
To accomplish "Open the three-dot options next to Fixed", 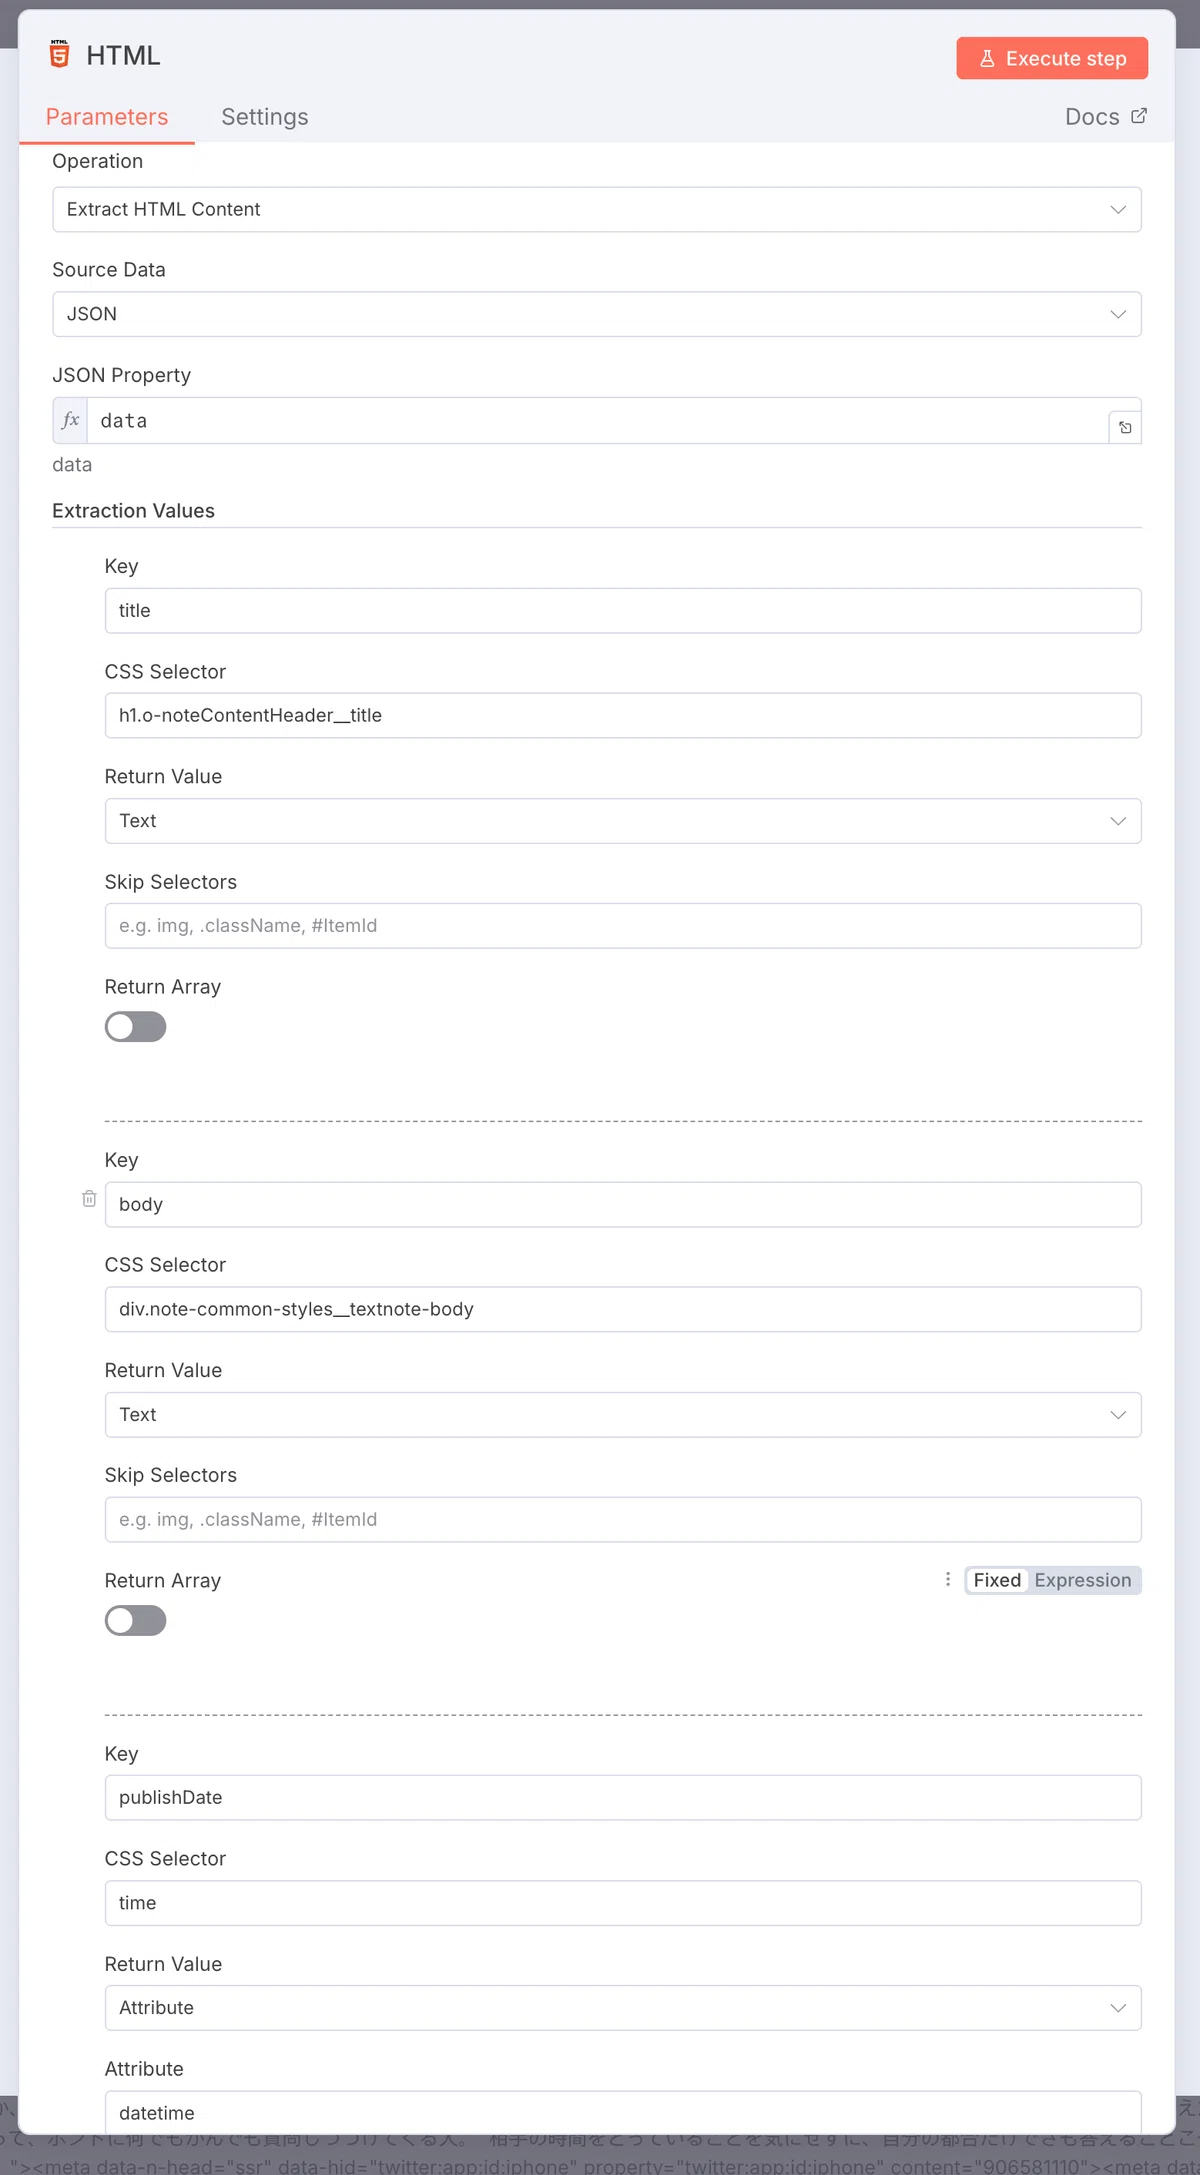I will pos(948,1580).
